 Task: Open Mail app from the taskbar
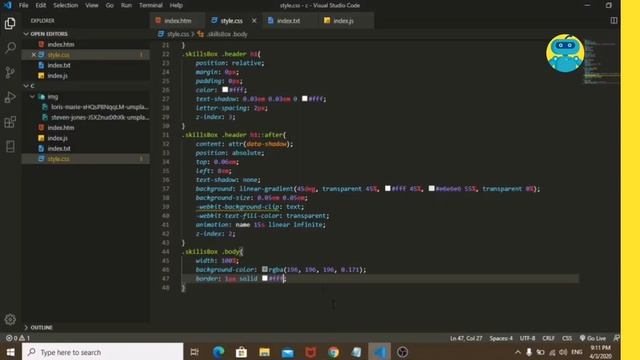point(288,352)
